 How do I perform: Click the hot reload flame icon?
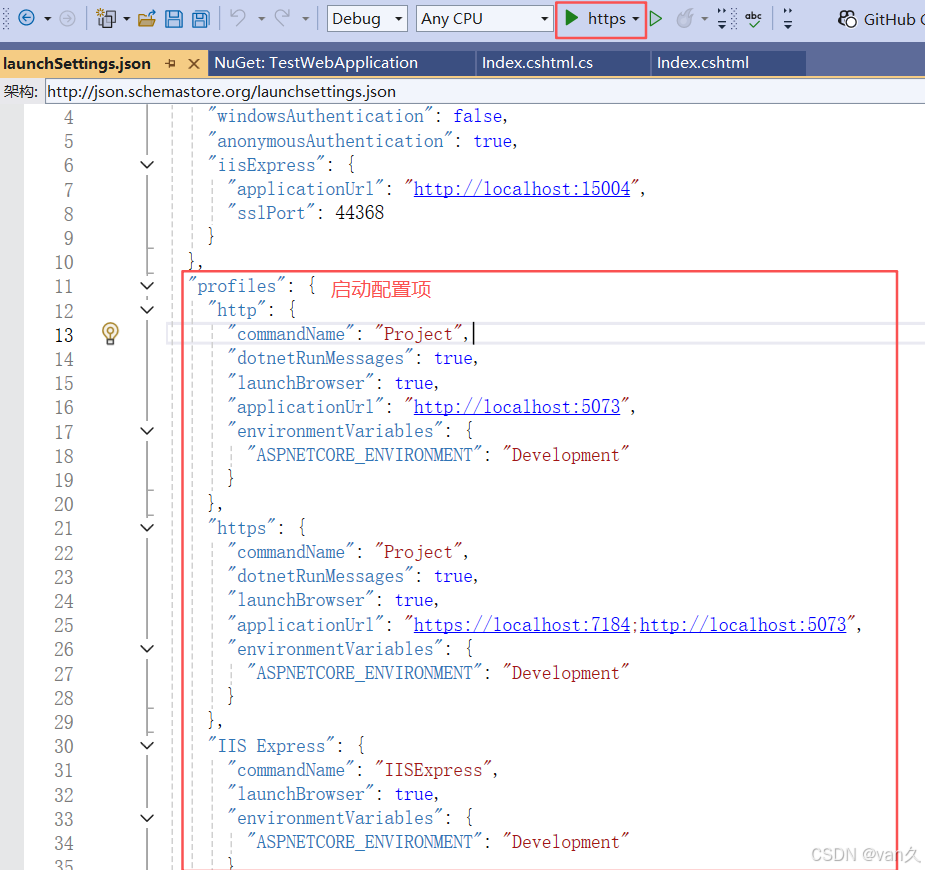(684, 19)
